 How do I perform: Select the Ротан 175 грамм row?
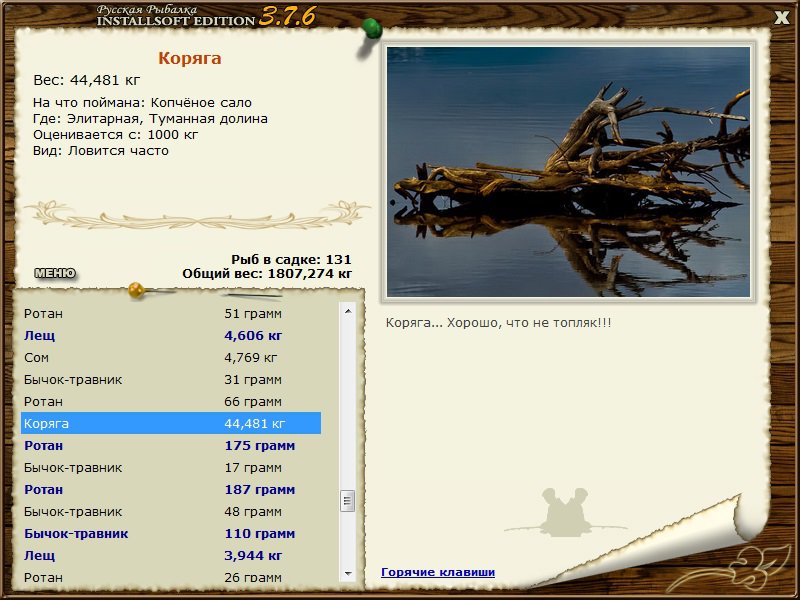tap(171, 445)
